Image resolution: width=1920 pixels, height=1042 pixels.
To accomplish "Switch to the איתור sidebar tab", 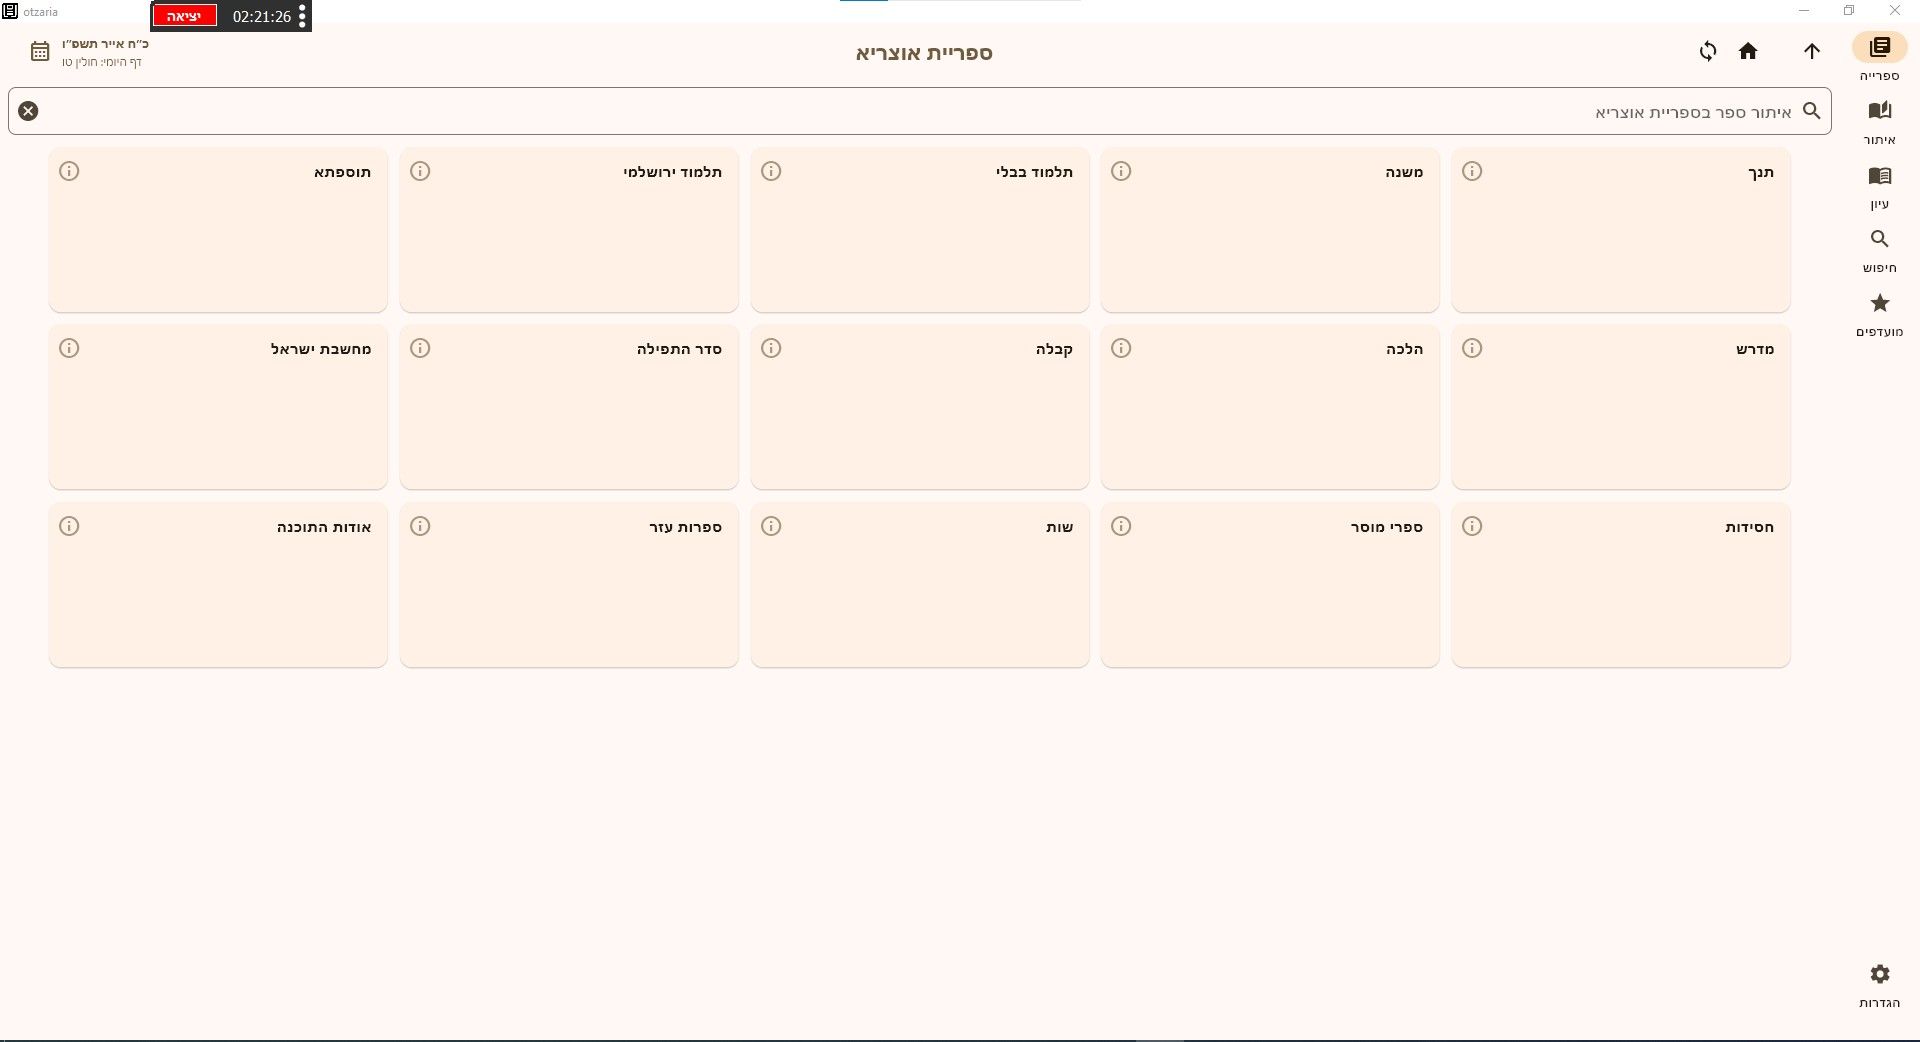I will 1879,122.
